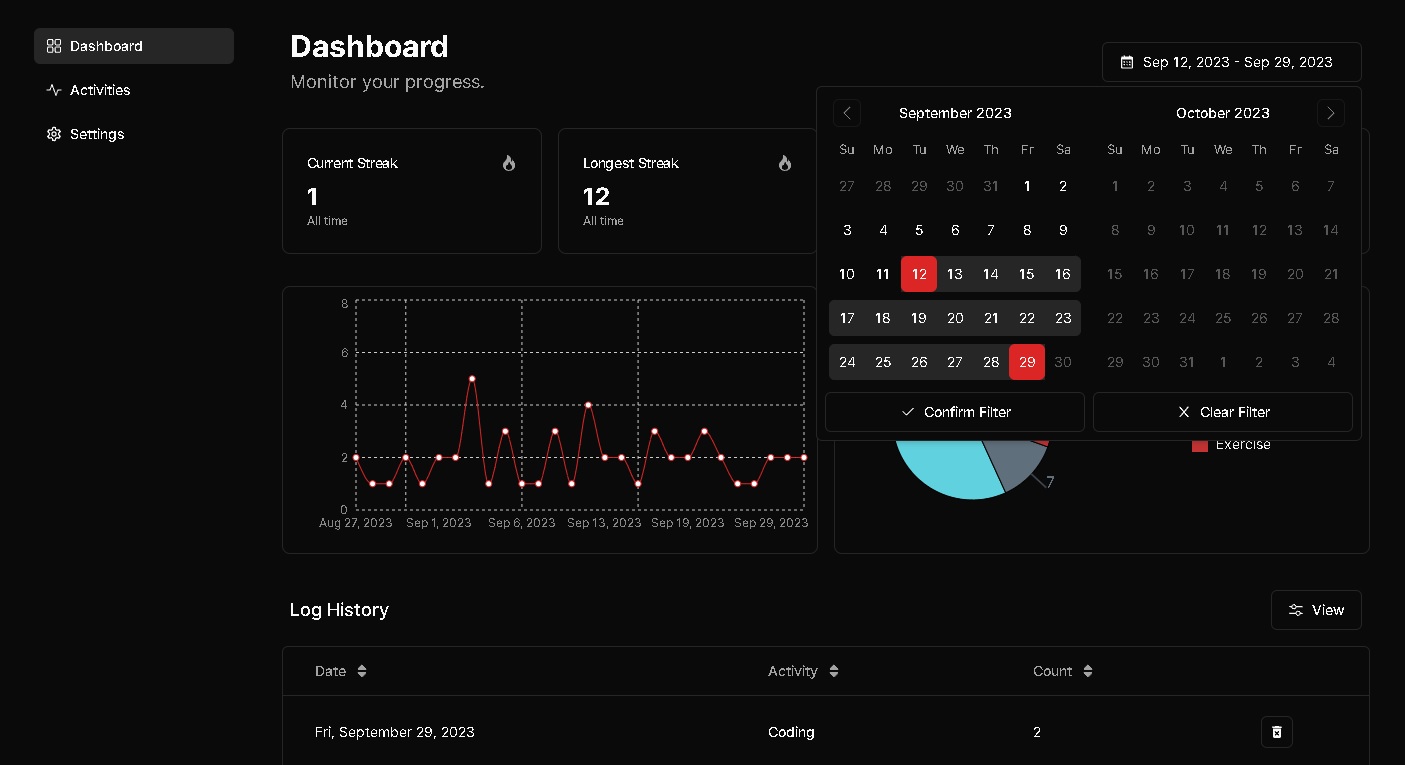The width and height of the screenshot is (1405, 765).
Task: Open the date range picker field
Action: tap(1231, 62)
